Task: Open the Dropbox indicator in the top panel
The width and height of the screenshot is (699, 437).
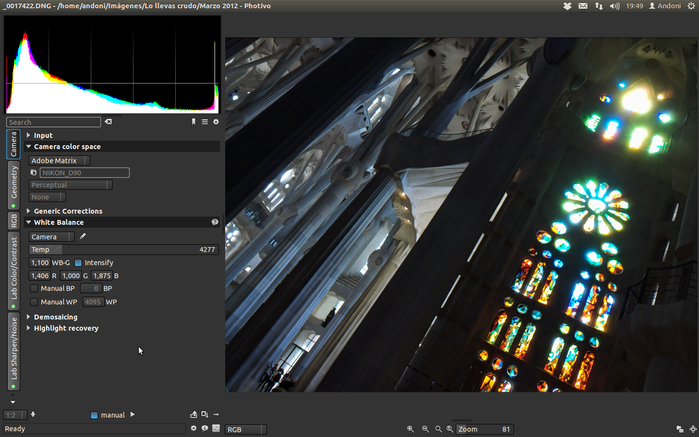Action: 567,6
